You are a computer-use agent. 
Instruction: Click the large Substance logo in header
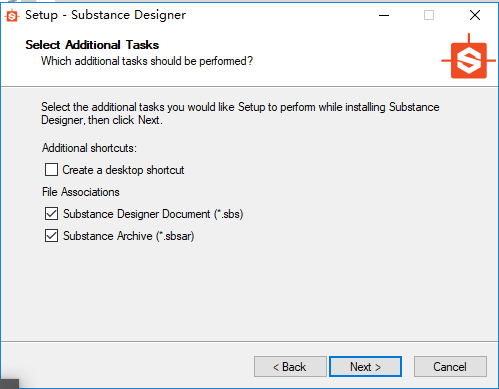[468, 57]
